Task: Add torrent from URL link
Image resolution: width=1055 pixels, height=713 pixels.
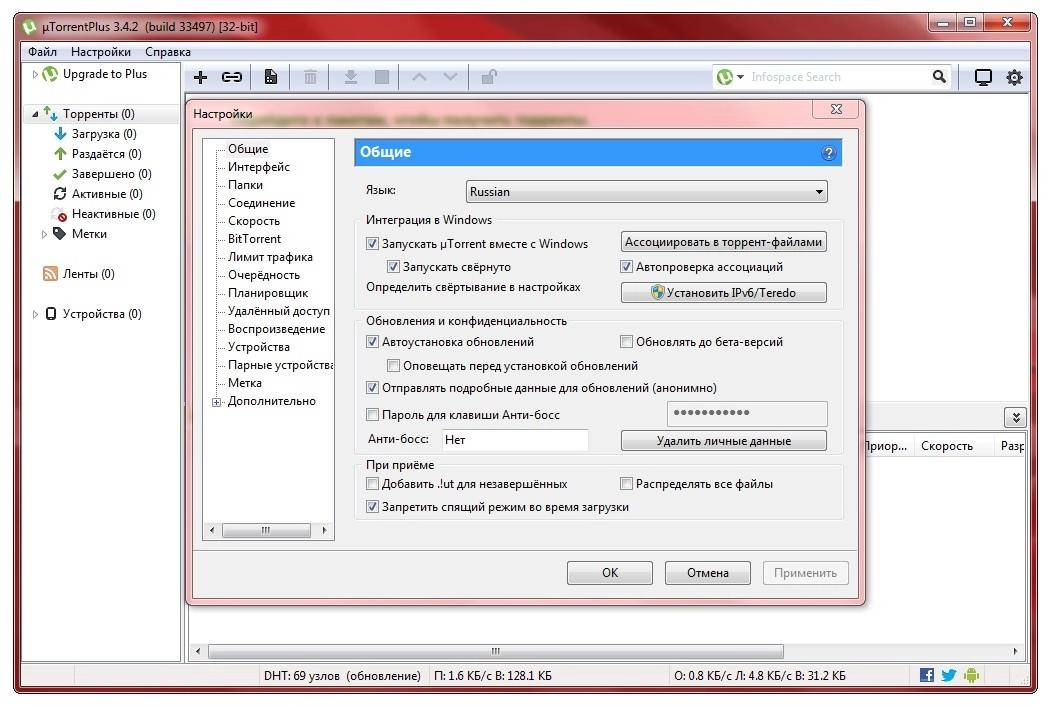Action: pyautogui.click(x=231, y=76)
